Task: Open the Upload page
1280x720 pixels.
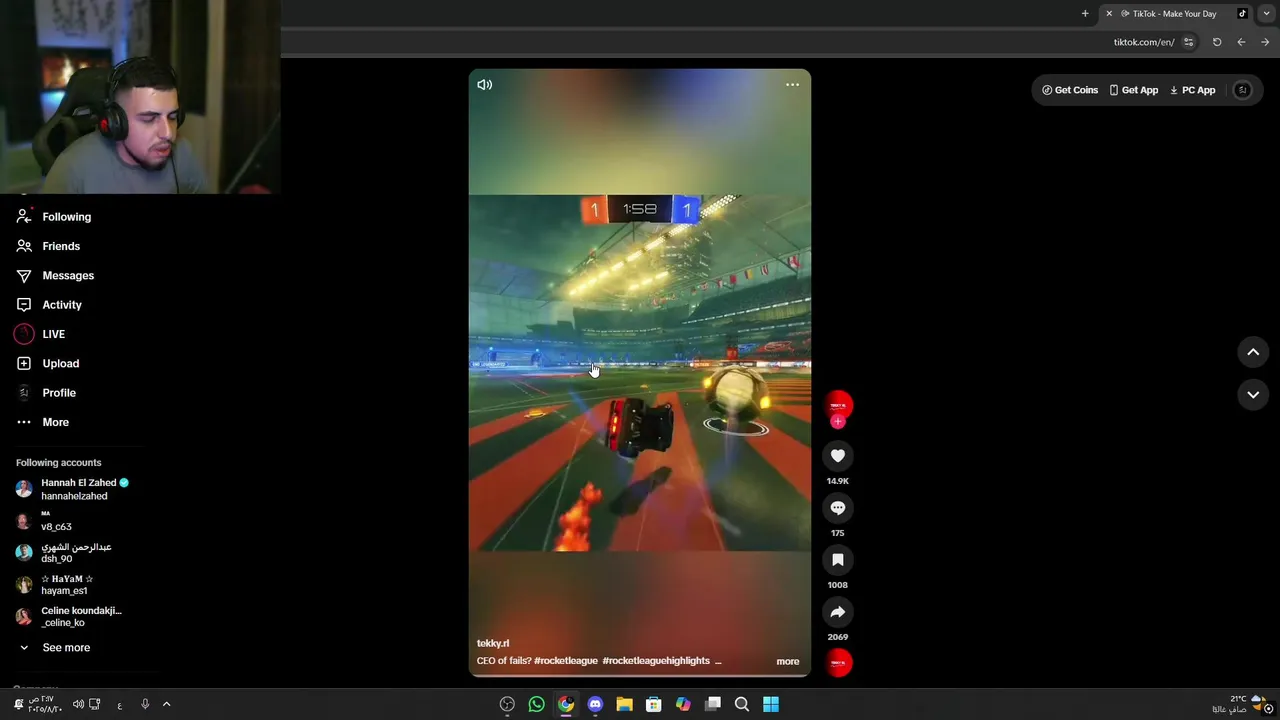Action: tap(47, 363)
